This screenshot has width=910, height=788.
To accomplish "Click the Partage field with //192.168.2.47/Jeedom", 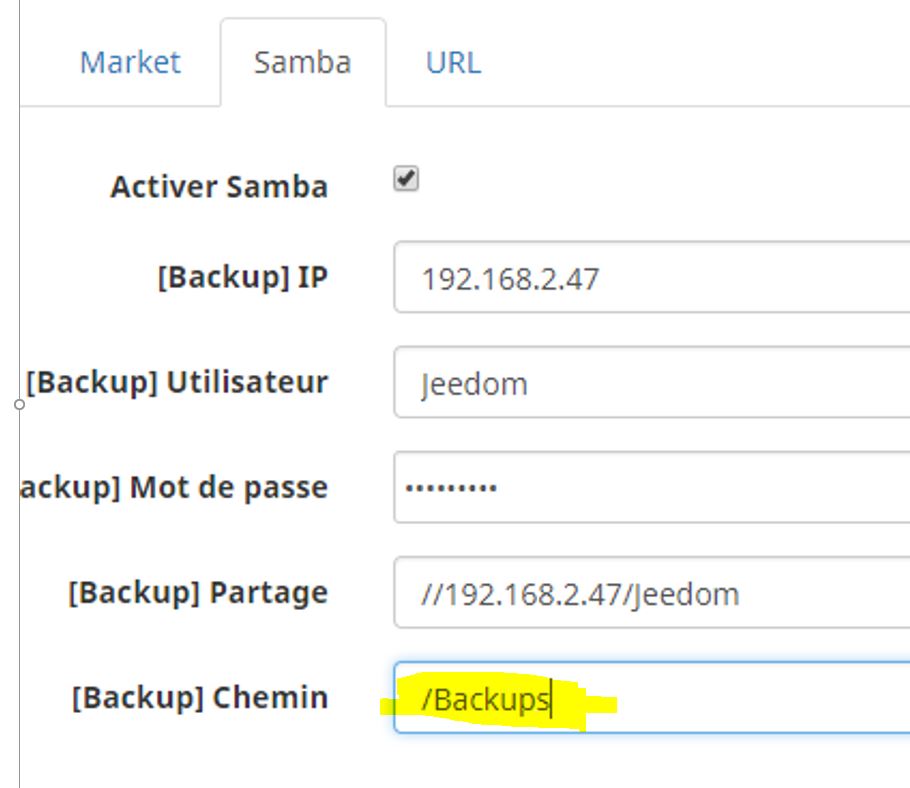I will click(x=650, y=593).
